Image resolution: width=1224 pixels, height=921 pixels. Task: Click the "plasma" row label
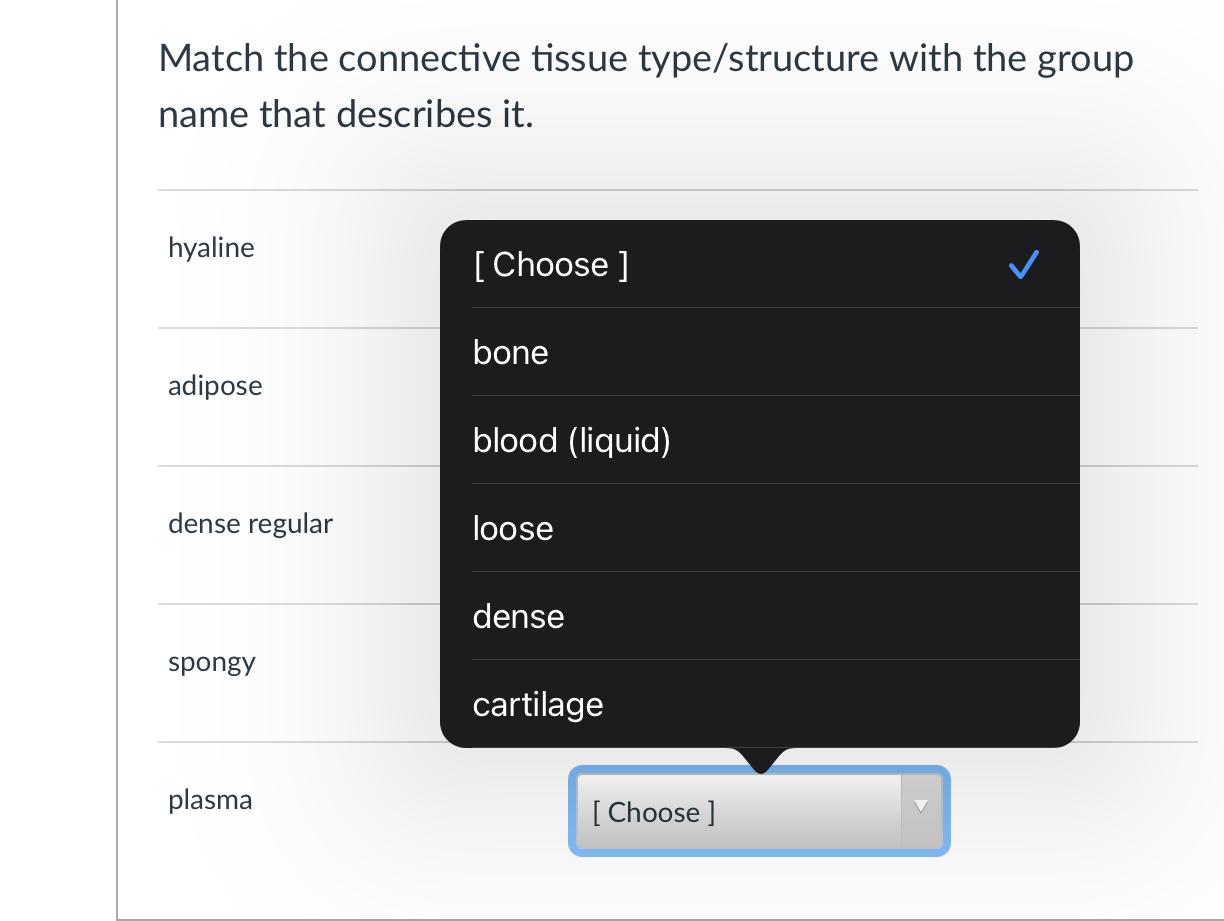click(x=210, y=800)
